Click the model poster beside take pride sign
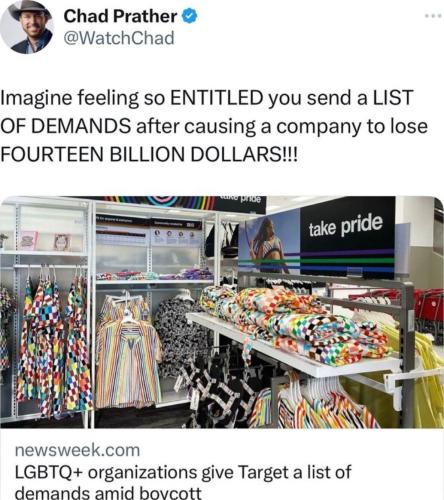The width and height of the screenshot is (444, 500). pyautogui.click(x=270, y=243)
